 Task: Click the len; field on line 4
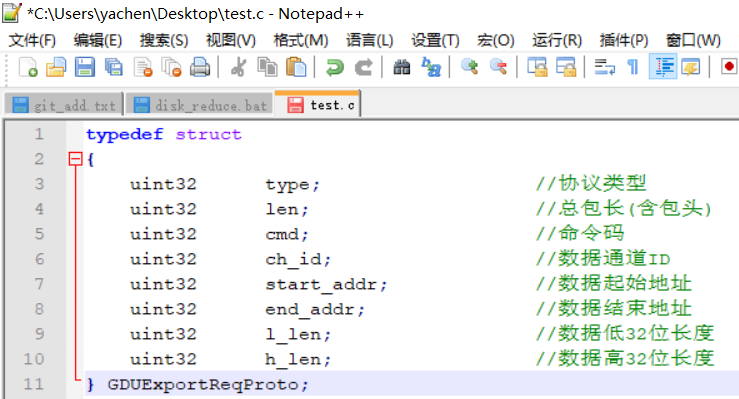coord(287,209)
